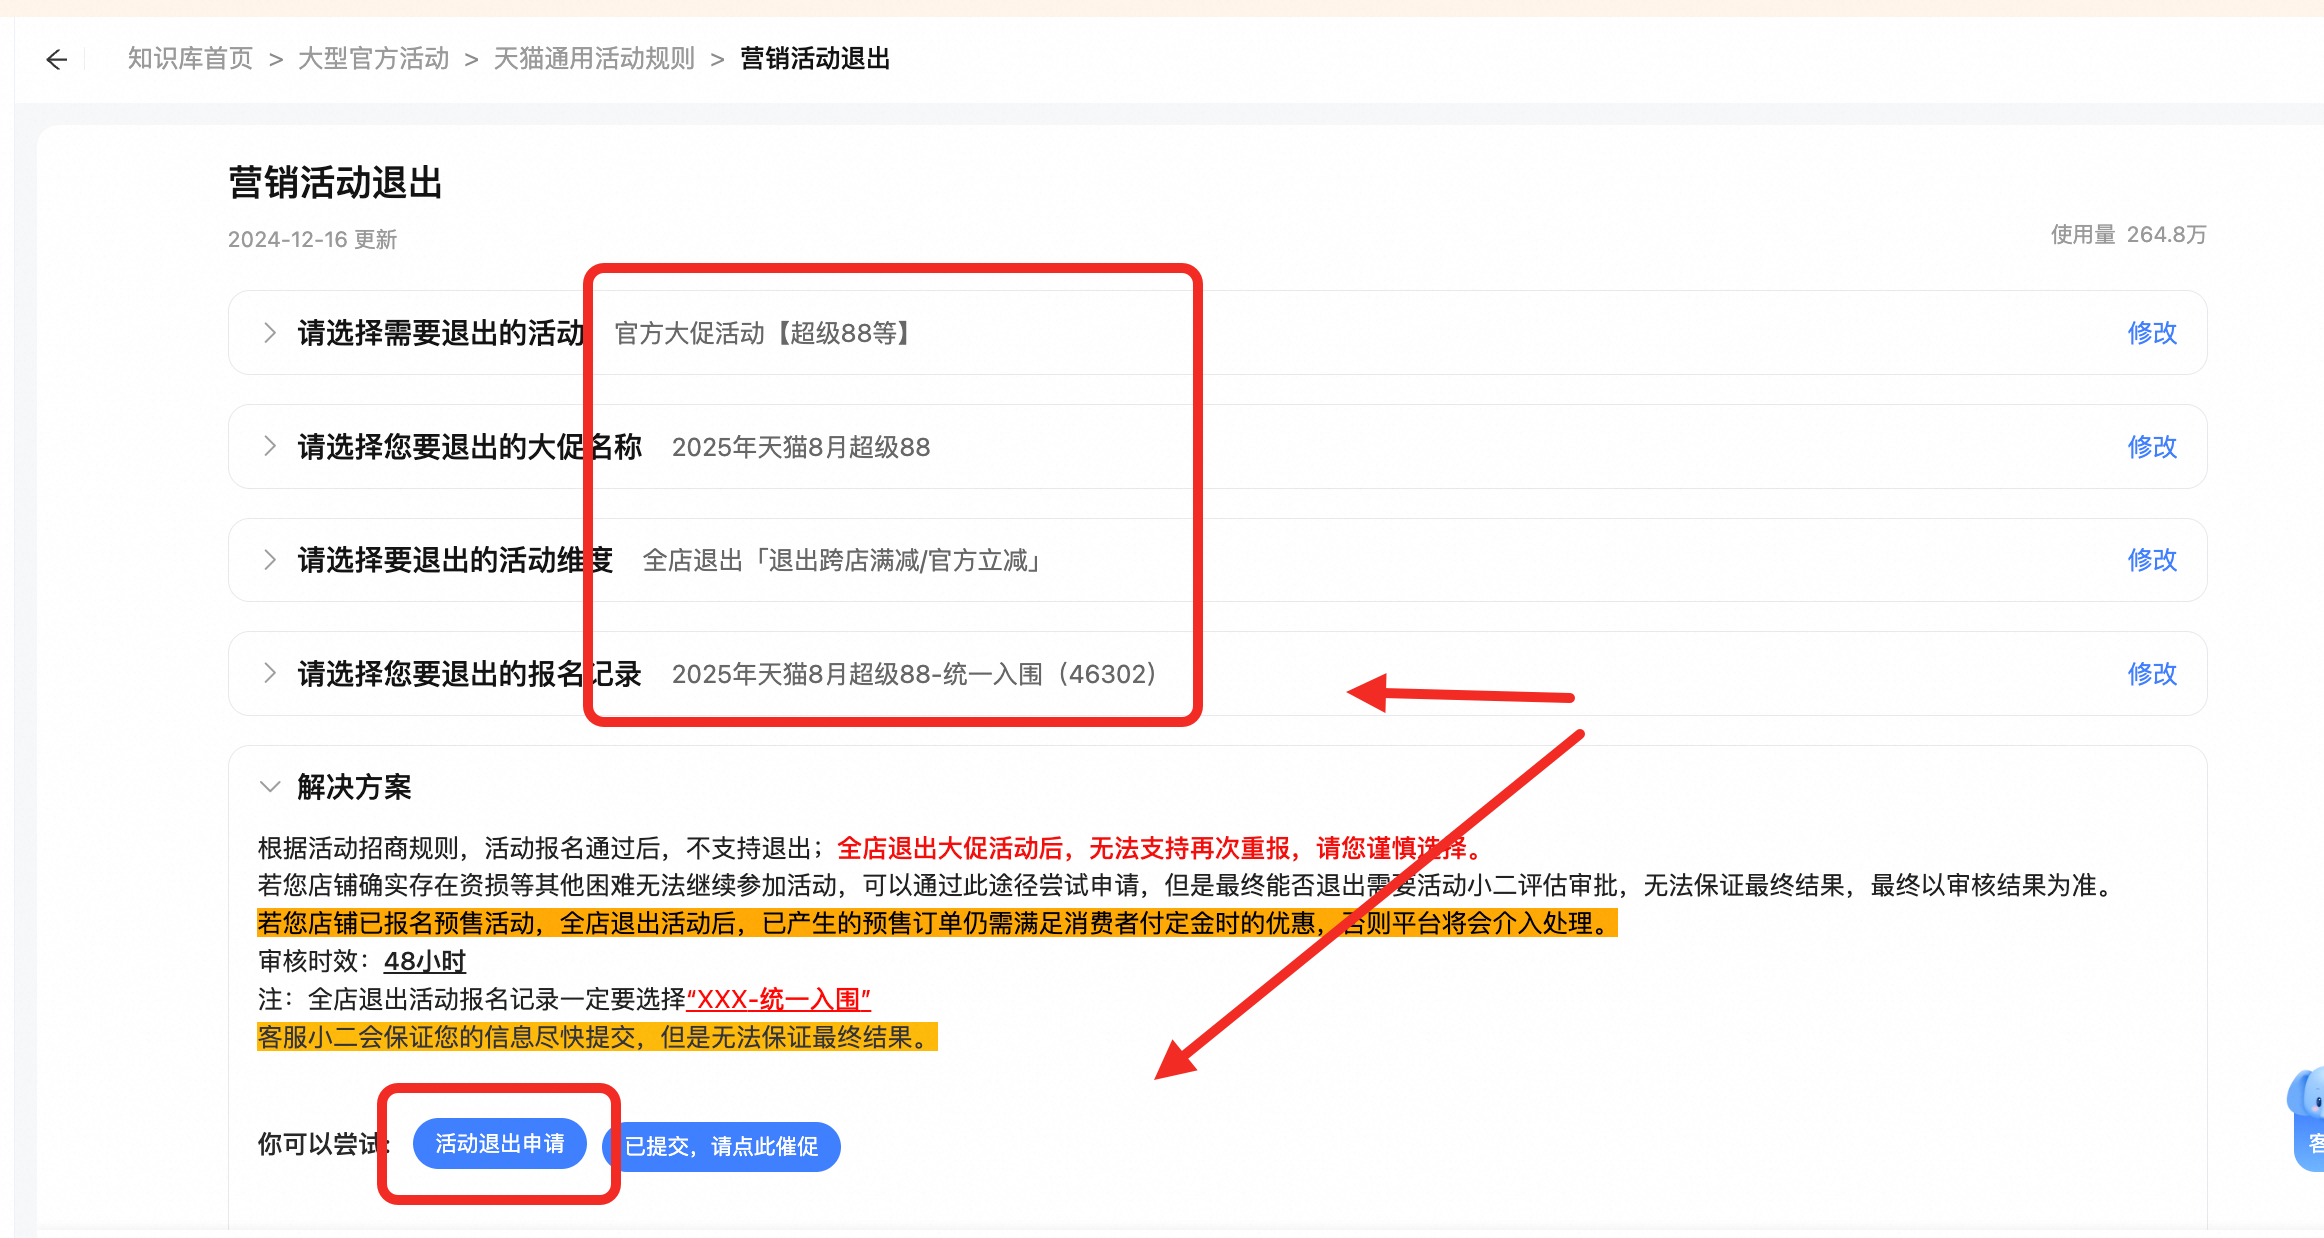Click the 48小时 underlined text
This screenshot has width=2324, height=1238.
425,961
